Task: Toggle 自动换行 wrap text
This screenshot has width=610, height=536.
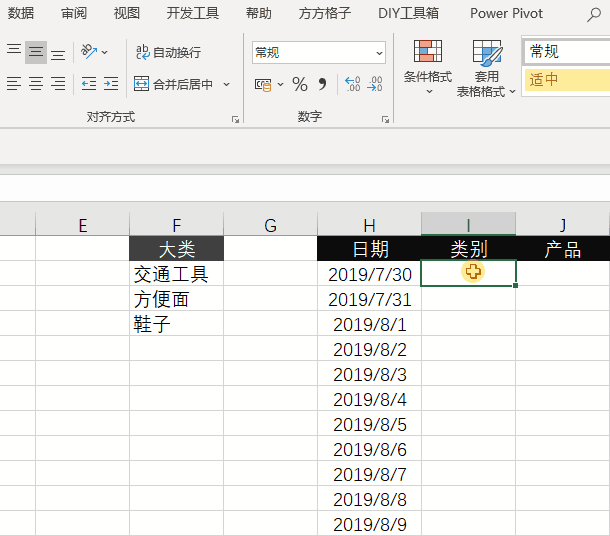Action: coord(168,52)
